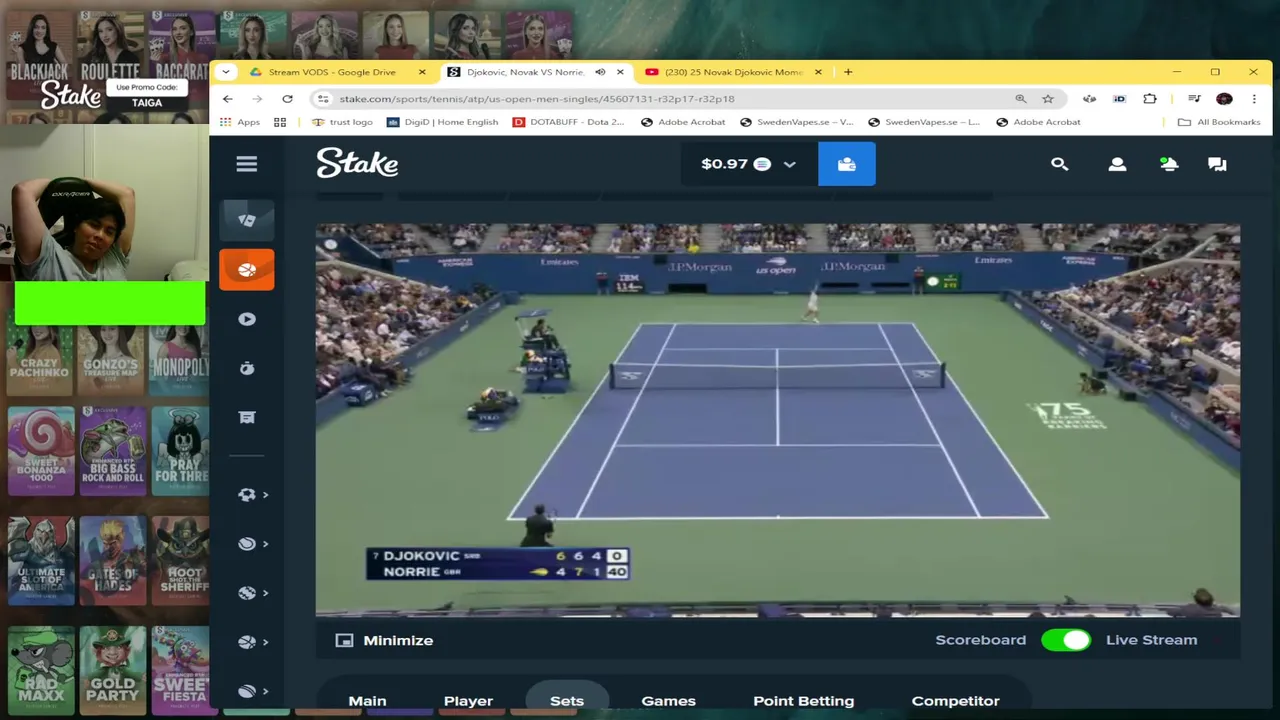Select the bottom oval-ball sport icon in the sidebar
The width and height of the screenshot is (1280, 720).
247,691
